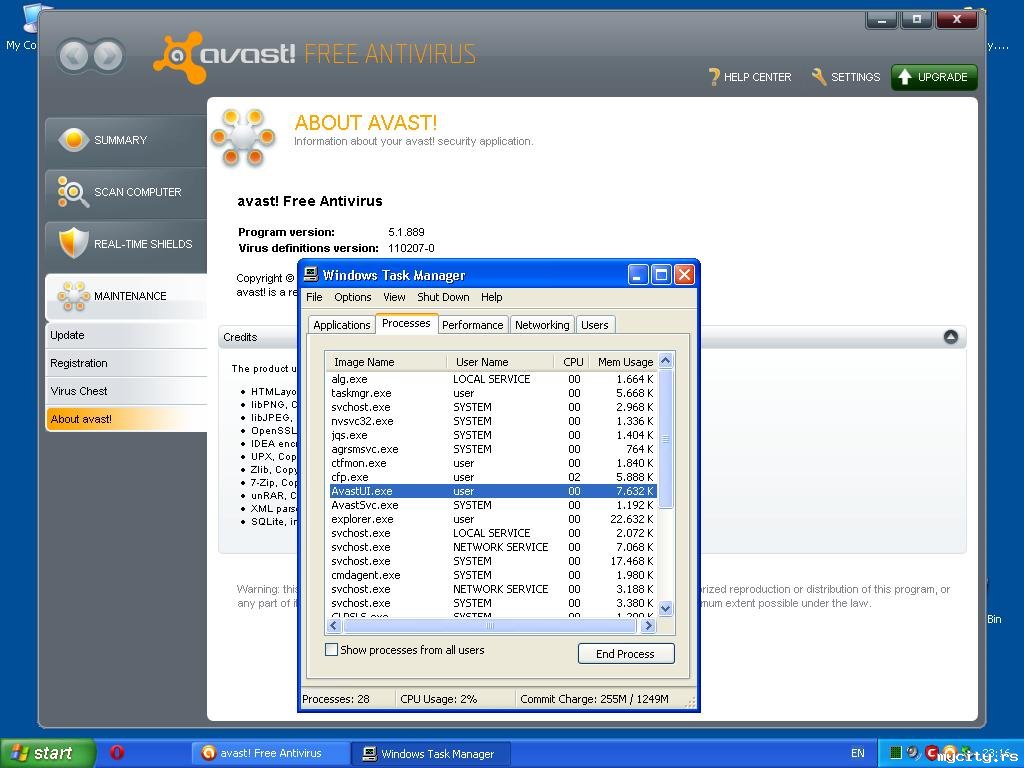Click the green Upgrade button
The image size is (1024, 768).
934,77
